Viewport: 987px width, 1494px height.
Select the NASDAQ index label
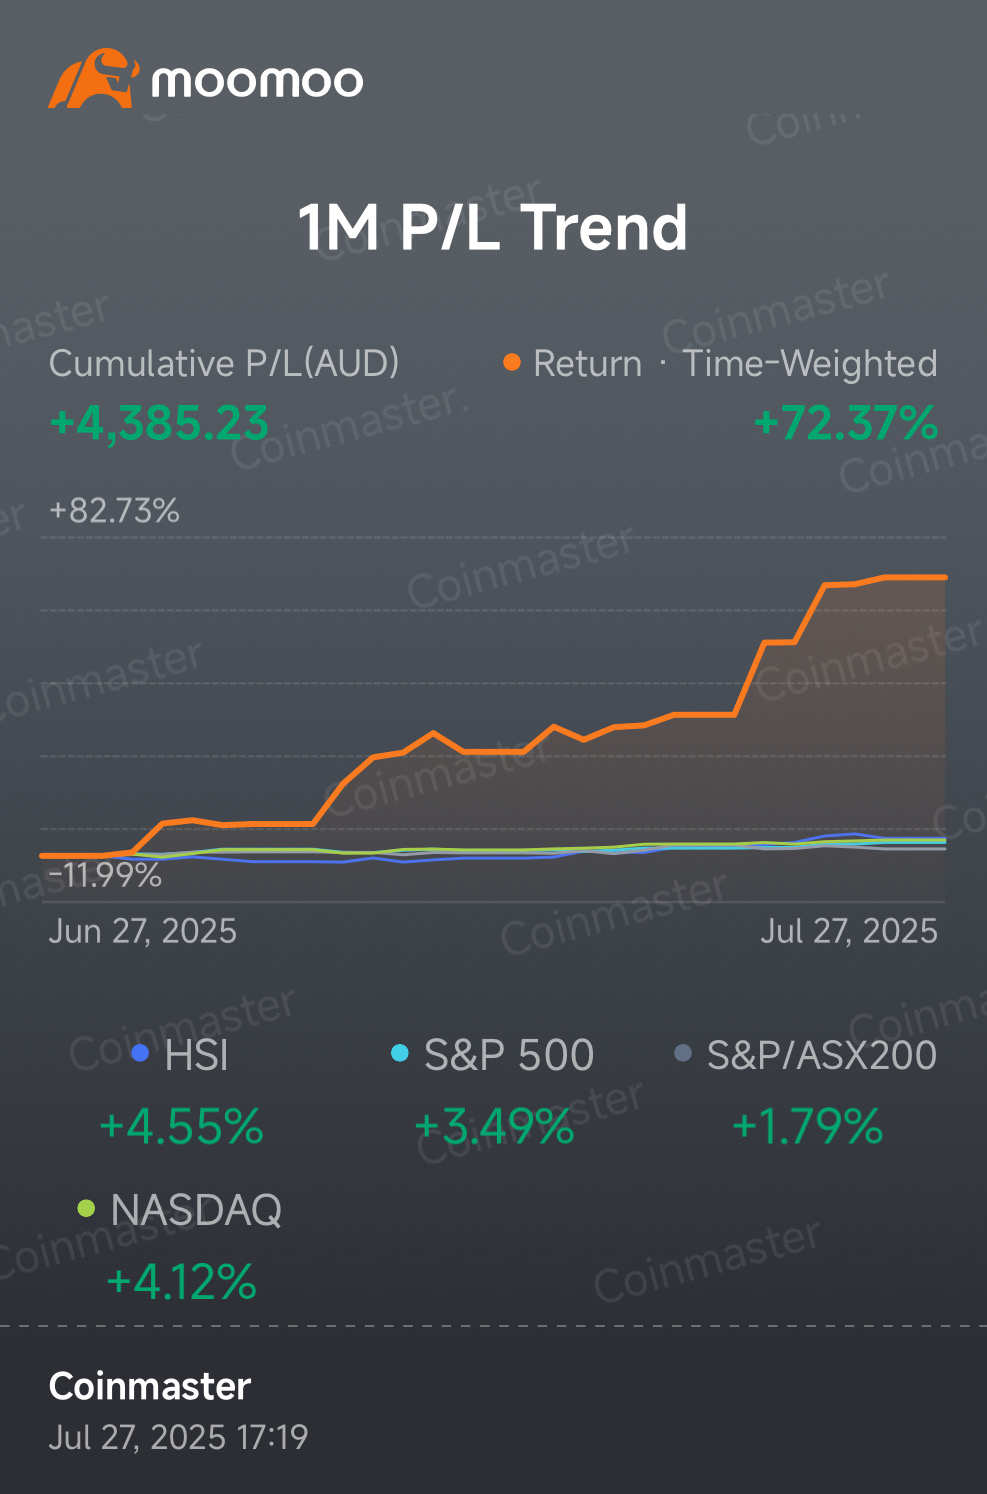coord(196,1210)
